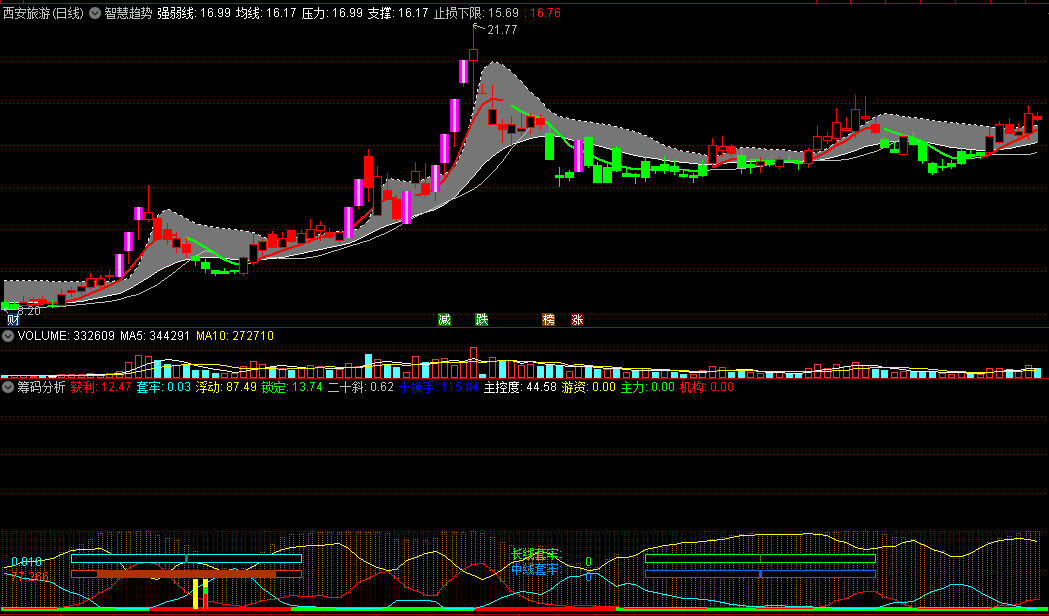The image size is (1049, 616).
Task: Click the 智慧趋势 indicator name
Action: [x=128, y=13]
